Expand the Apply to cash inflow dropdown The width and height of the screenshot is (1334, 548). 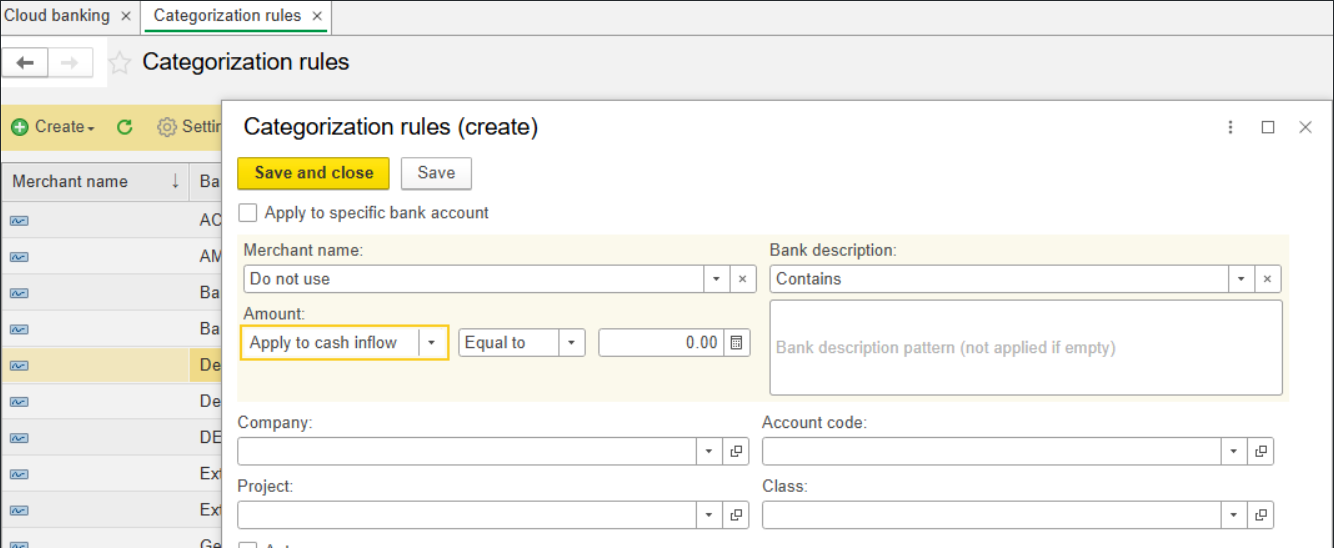pyautogui.click(x=432, y=343)
